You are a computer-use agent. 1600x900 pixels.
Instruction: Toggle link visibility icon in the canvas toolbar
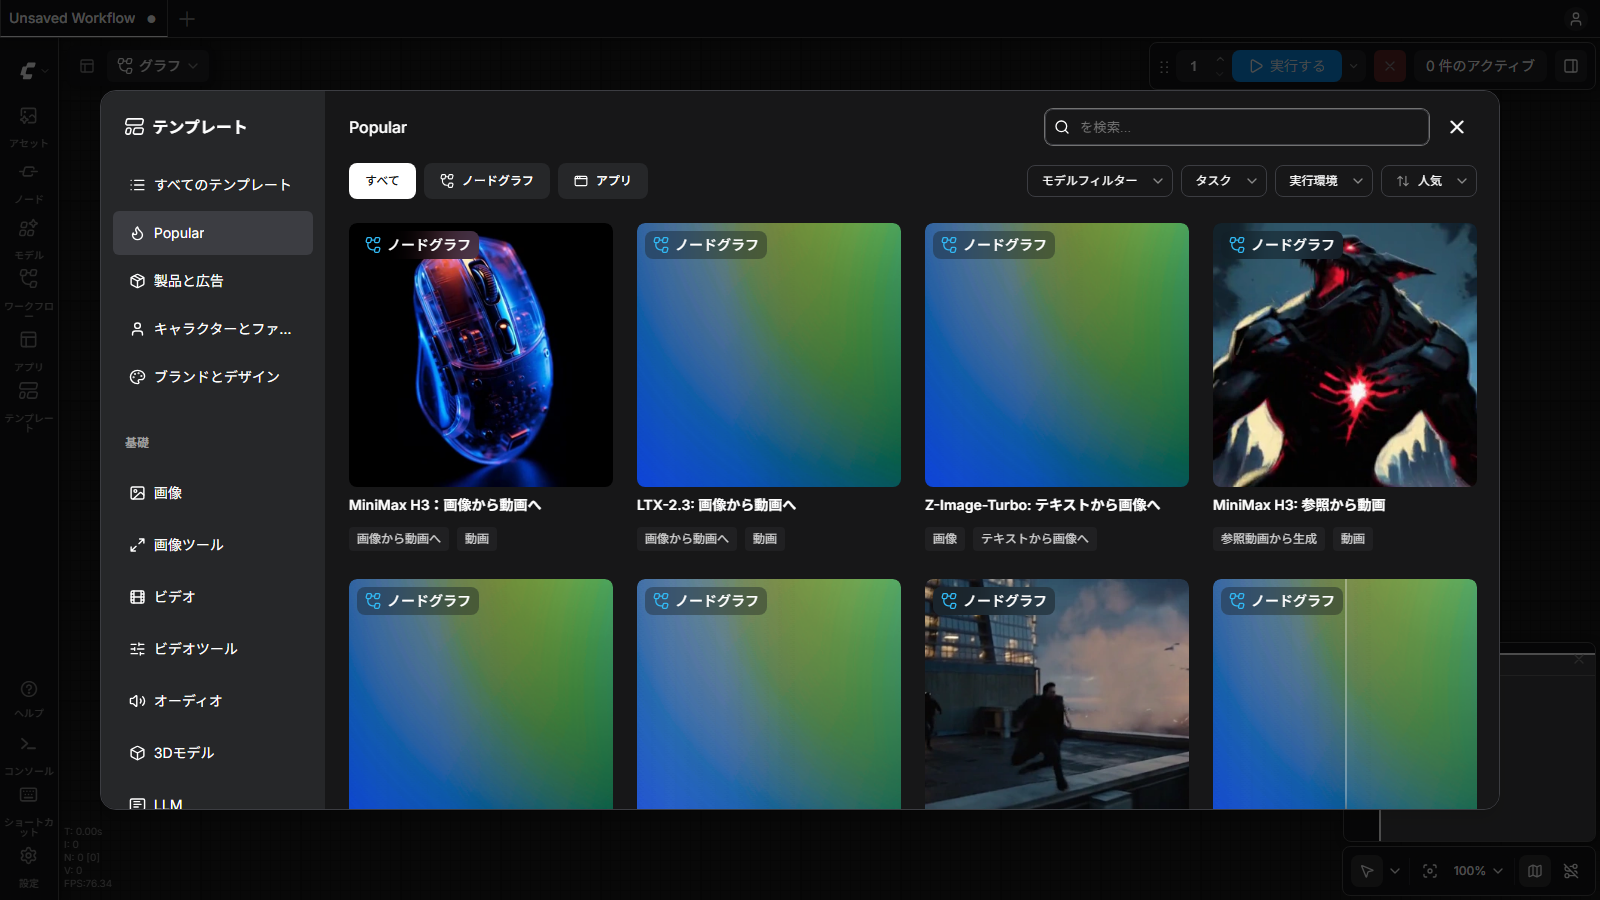[1571, 871]
